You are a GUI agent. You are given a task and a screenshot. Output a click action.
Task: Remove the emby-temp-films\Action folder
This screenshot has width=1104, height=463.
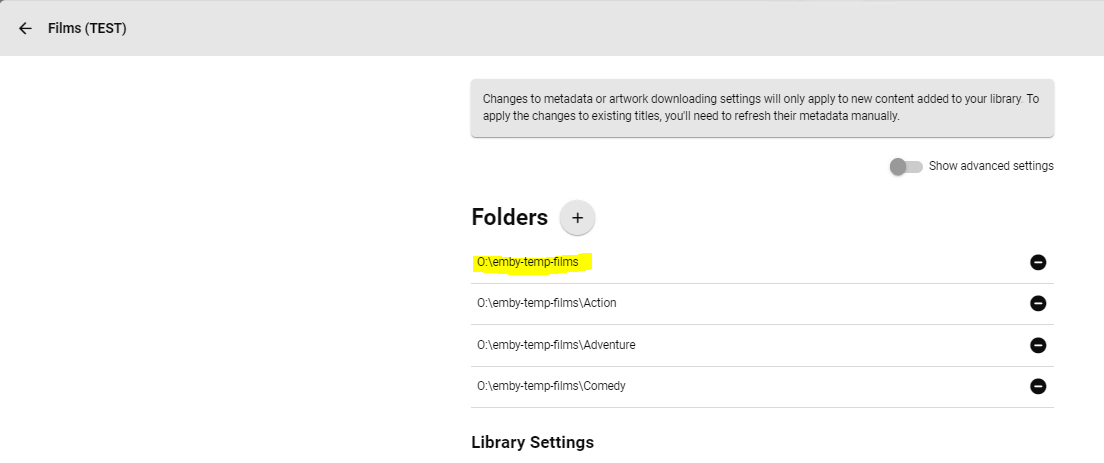(x=1038, y=303)
